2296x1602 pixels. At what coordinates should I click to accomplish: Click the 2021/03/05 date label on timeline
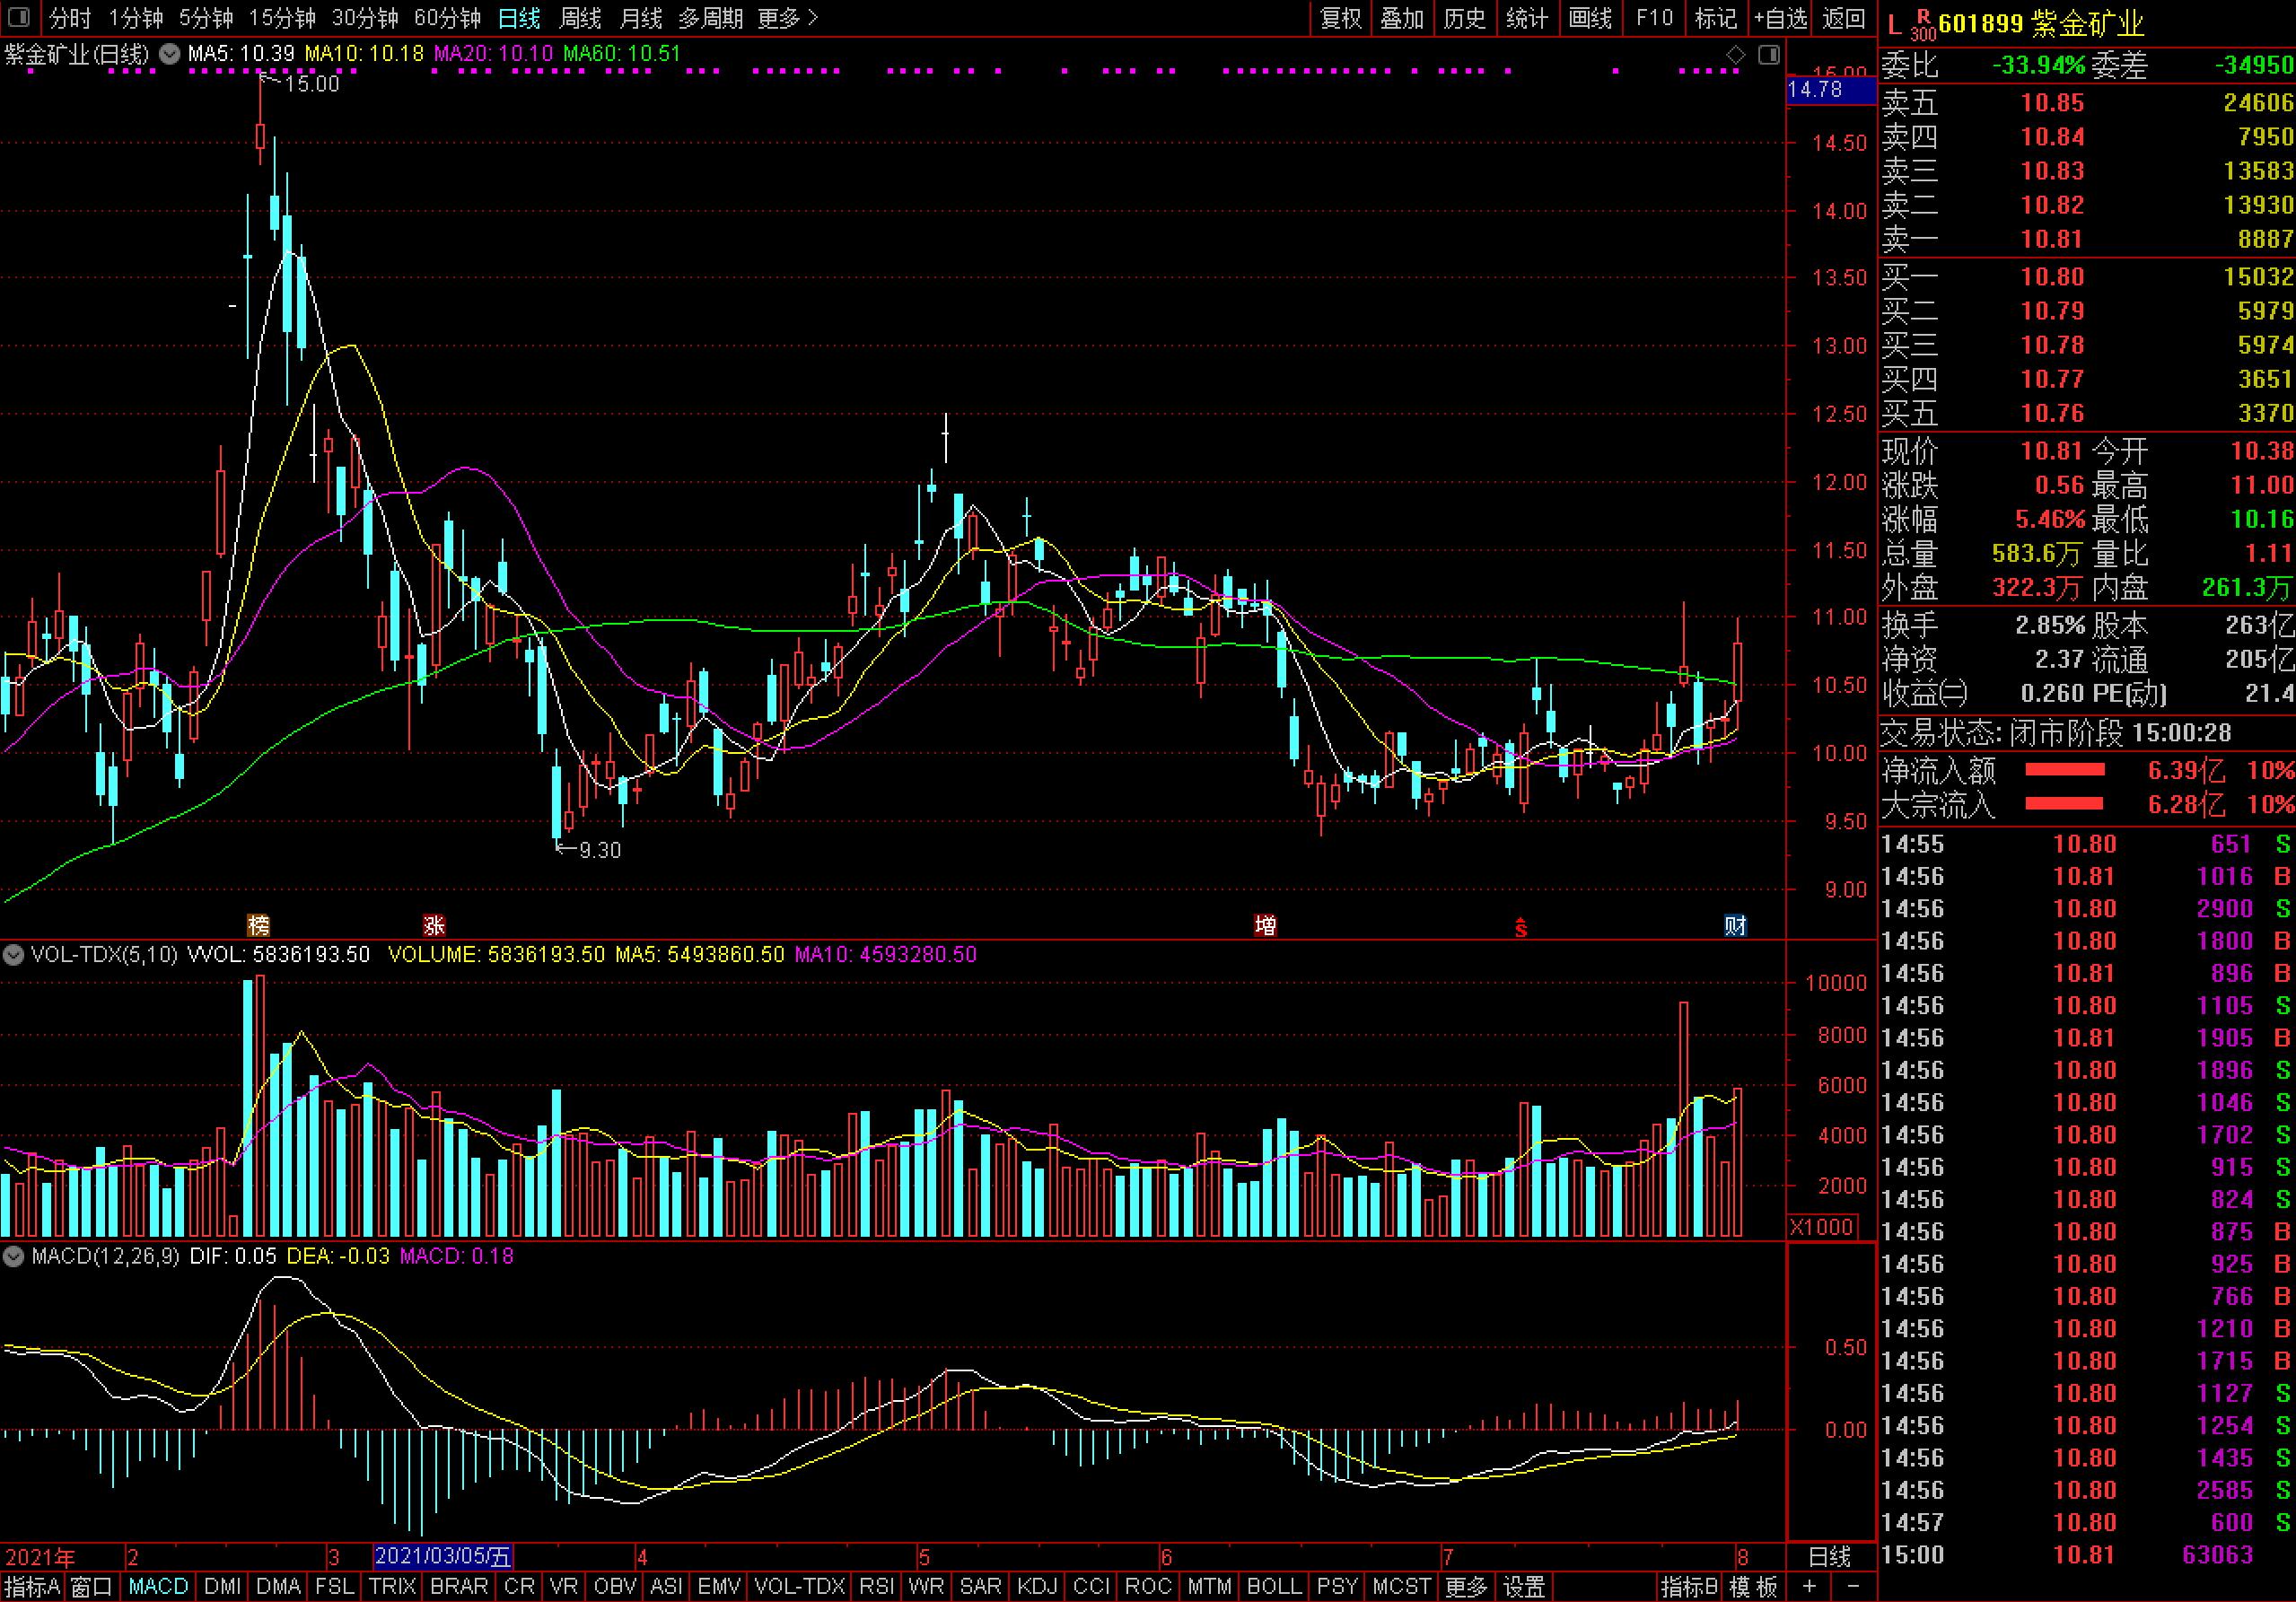pos(443,1557)
